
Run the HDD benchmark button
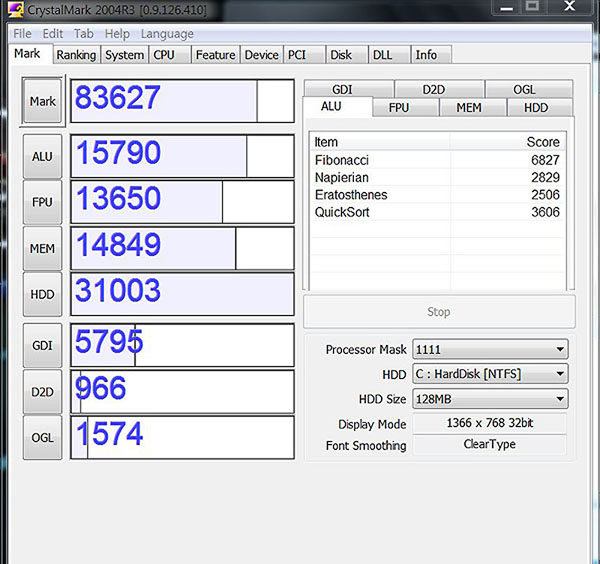pos(42,294)
